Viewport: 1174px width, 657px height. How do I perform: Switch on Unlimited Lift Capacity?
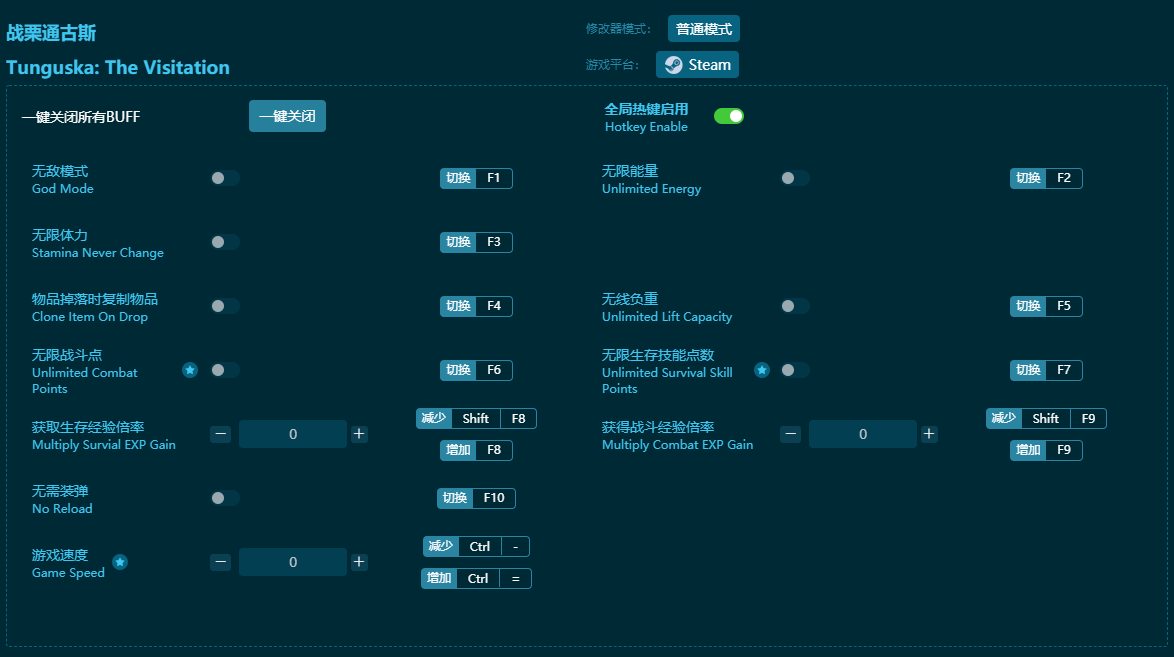tap(796, 306)
